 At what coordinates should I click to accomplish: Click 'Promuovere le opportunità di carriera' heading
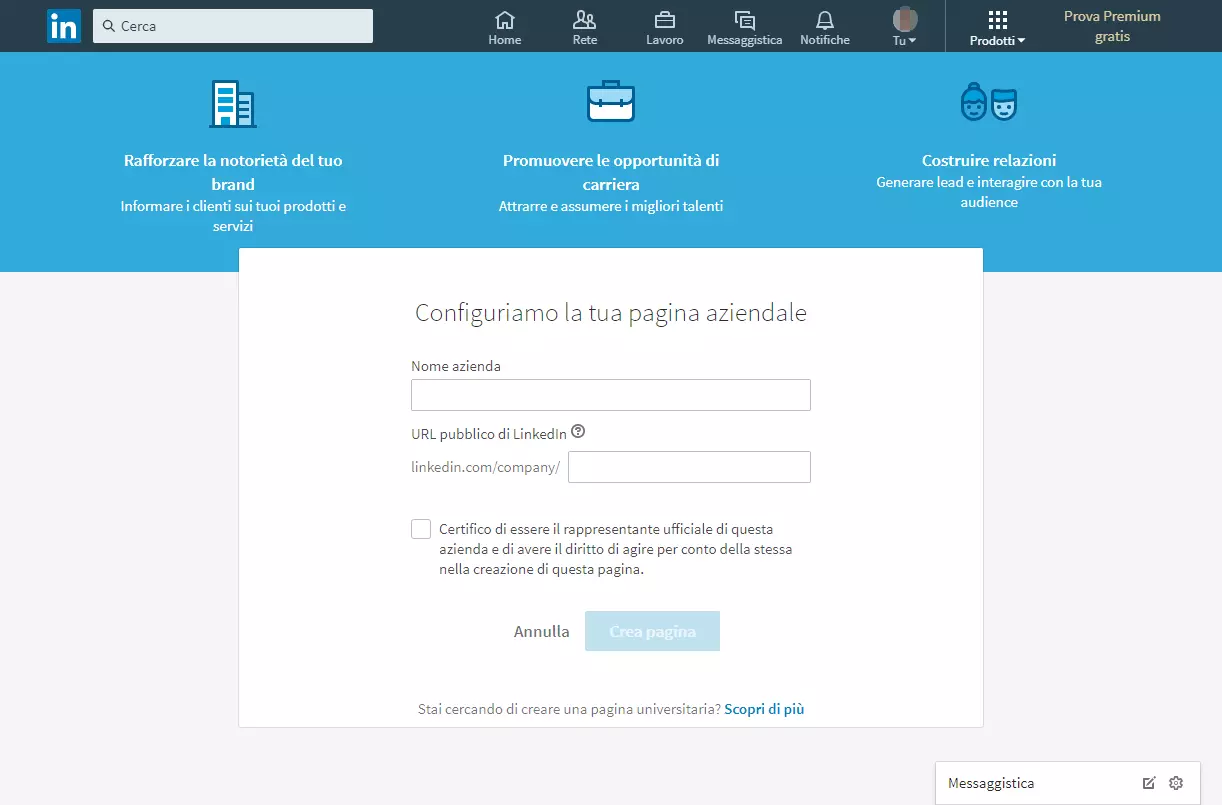click(x=611, y=172)
